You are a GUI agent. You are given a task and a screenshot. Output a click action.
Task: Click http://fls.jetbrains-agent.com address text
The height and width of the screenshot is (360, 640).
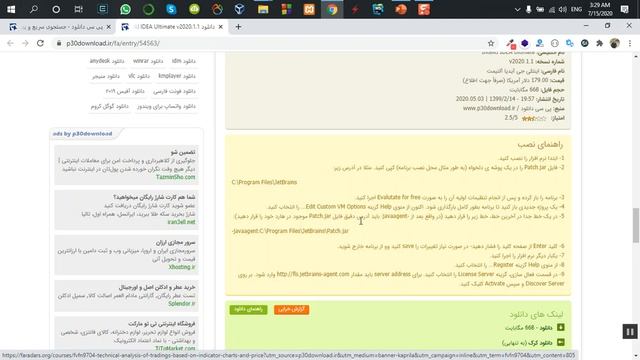tap(313, 274)
